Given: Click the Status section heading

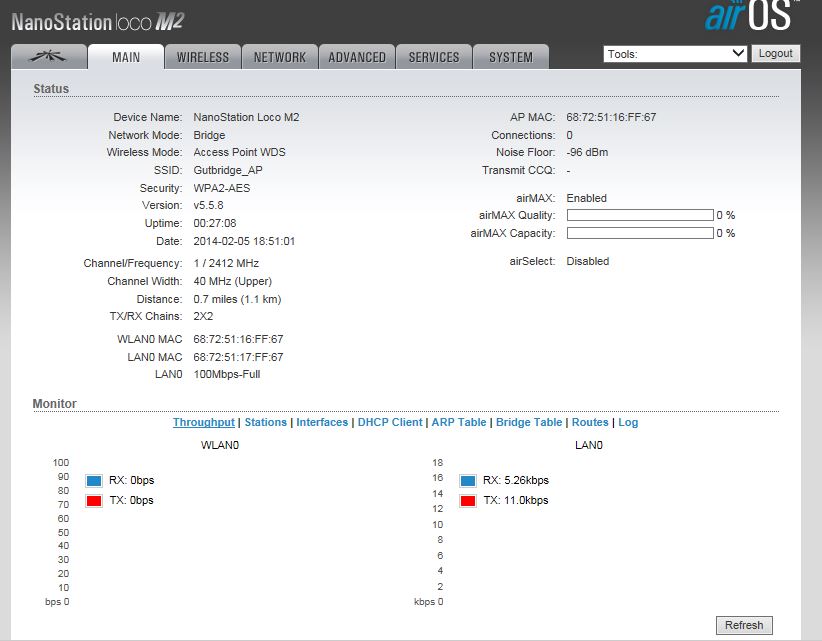Looking at the screenshot, I should 51,89.
